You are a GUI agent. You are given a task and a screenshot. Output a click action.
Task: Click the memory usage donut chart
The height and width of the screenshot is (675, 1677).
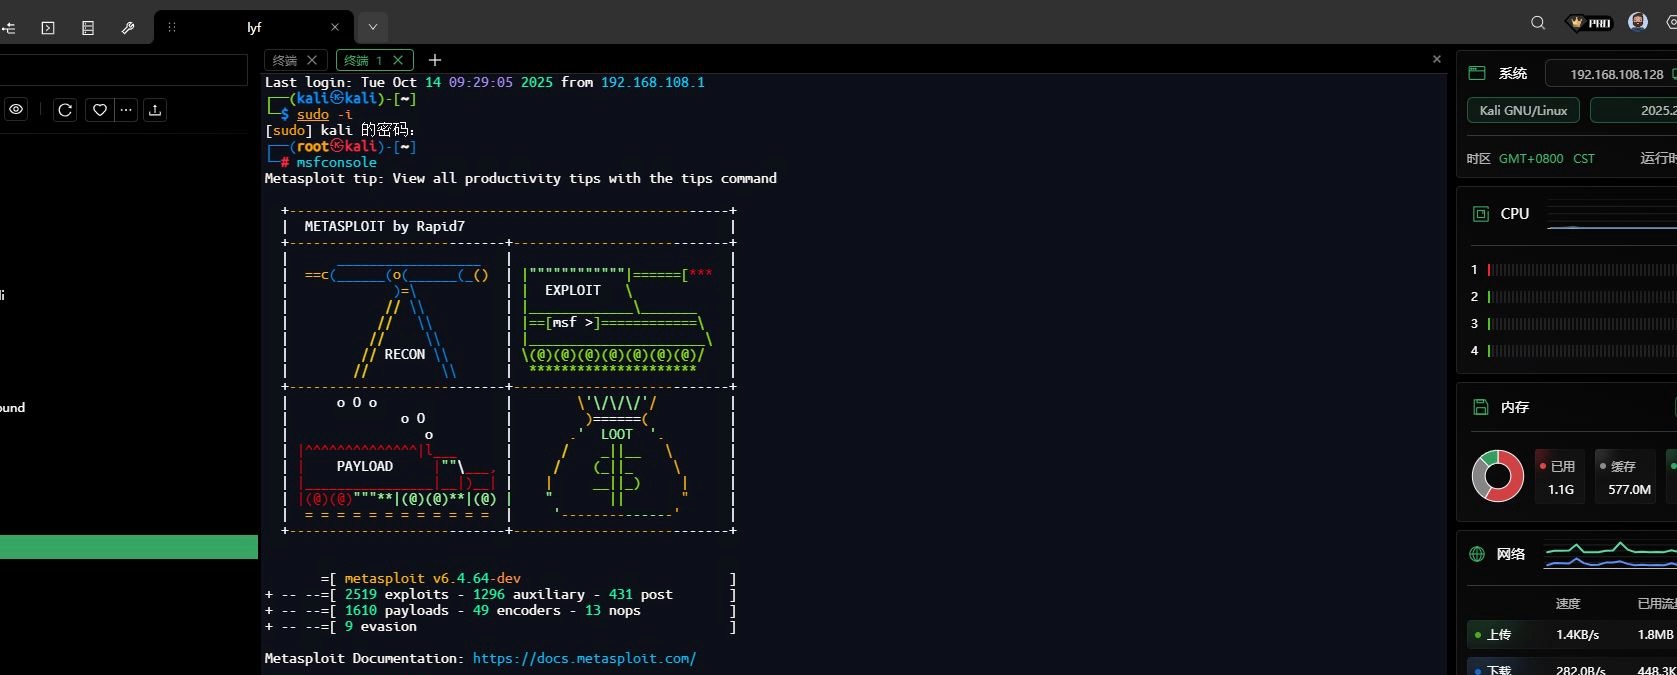pos(1498,476)
